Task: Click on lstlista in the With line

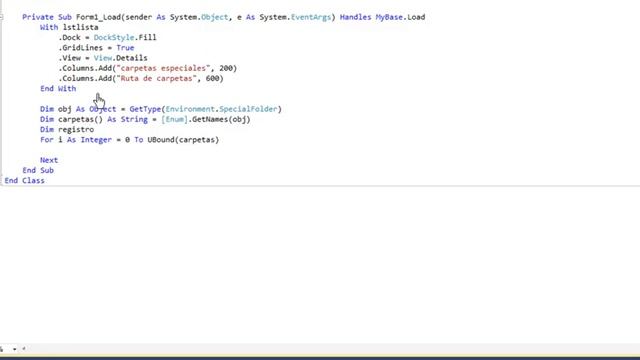Action: pyautogui.click(x=80, y=27)
